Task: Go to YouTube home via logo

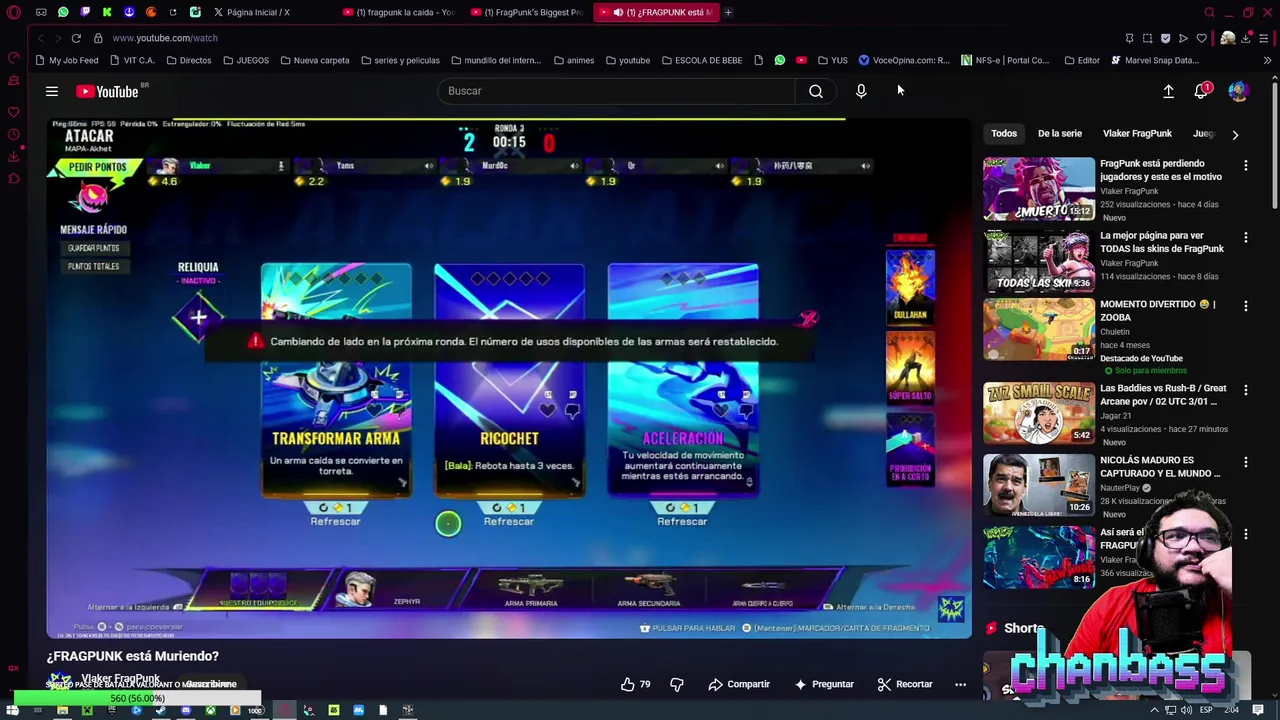Action: click(x=107, y=91)
